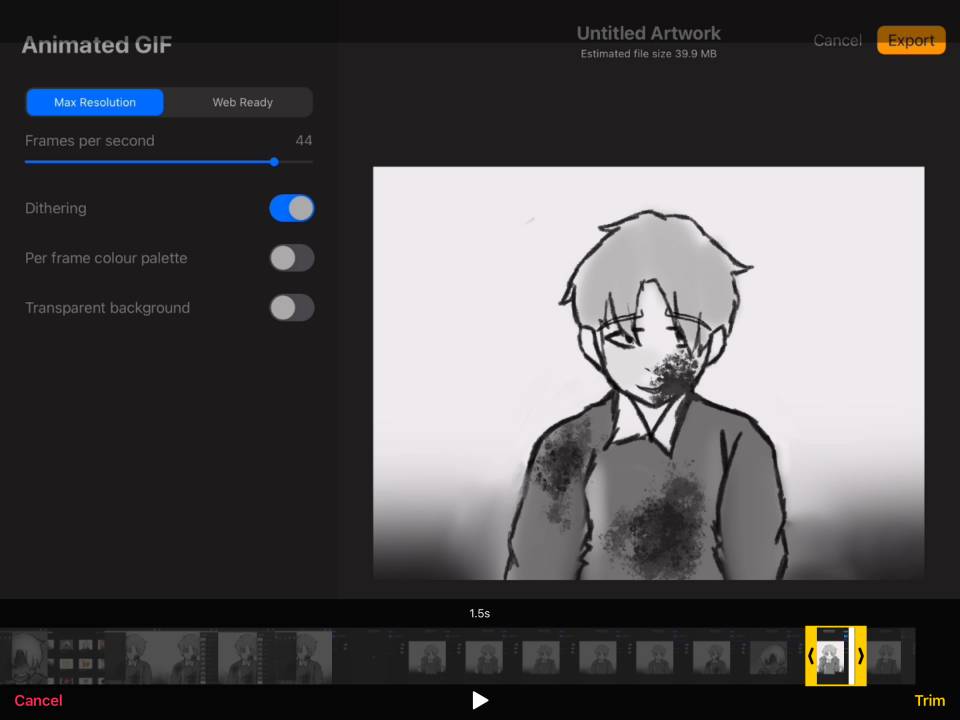Click the left trim handle chevron

click(x=811, y=656)
